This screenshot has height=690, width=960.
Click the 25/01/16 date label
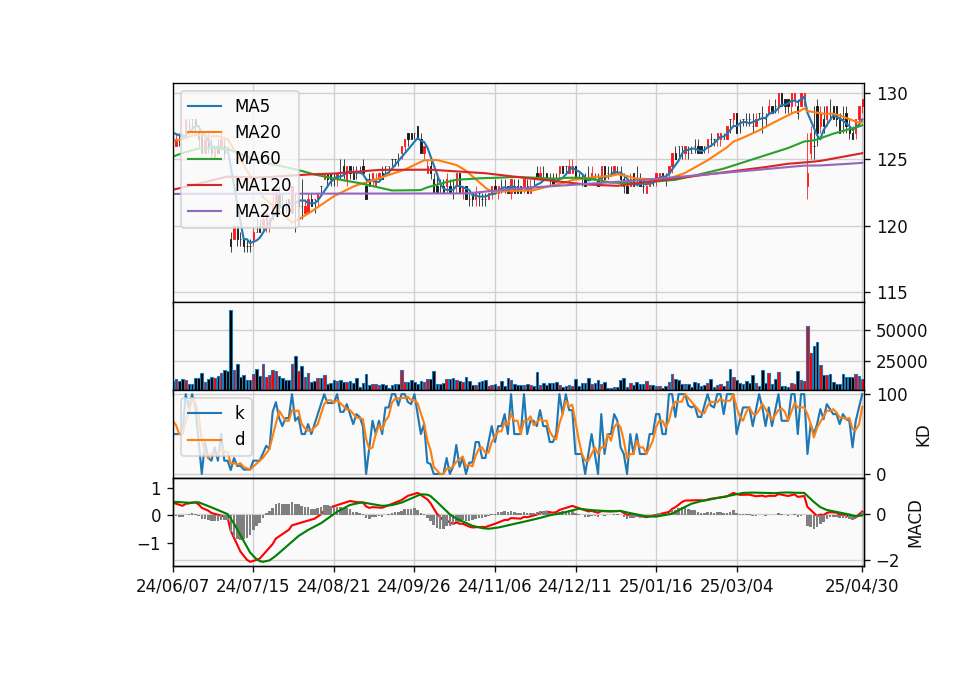click(656, 586)
